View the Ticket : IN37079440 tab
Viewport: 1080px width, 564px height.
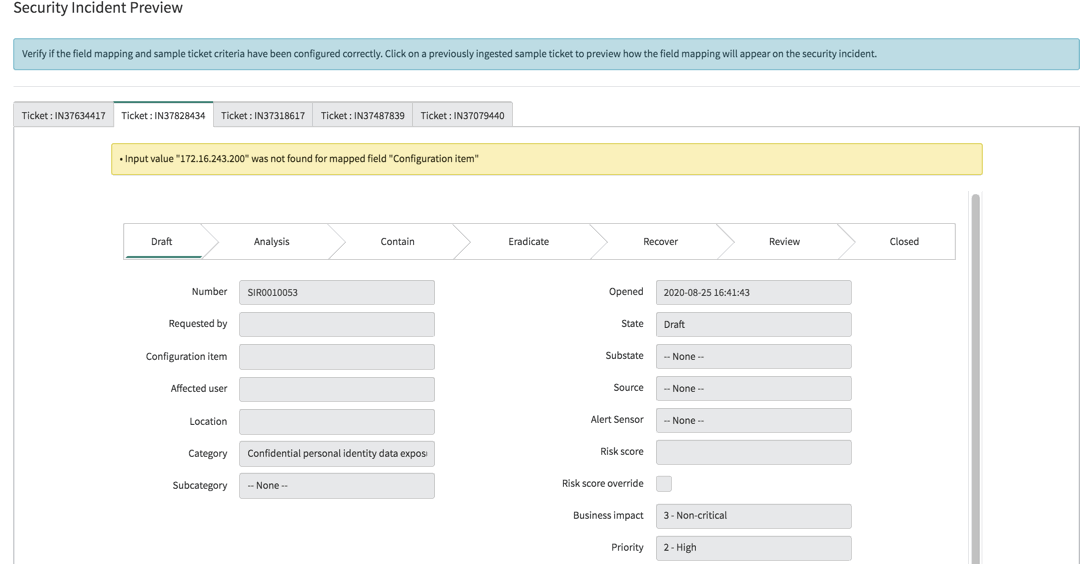click(462, 115)
